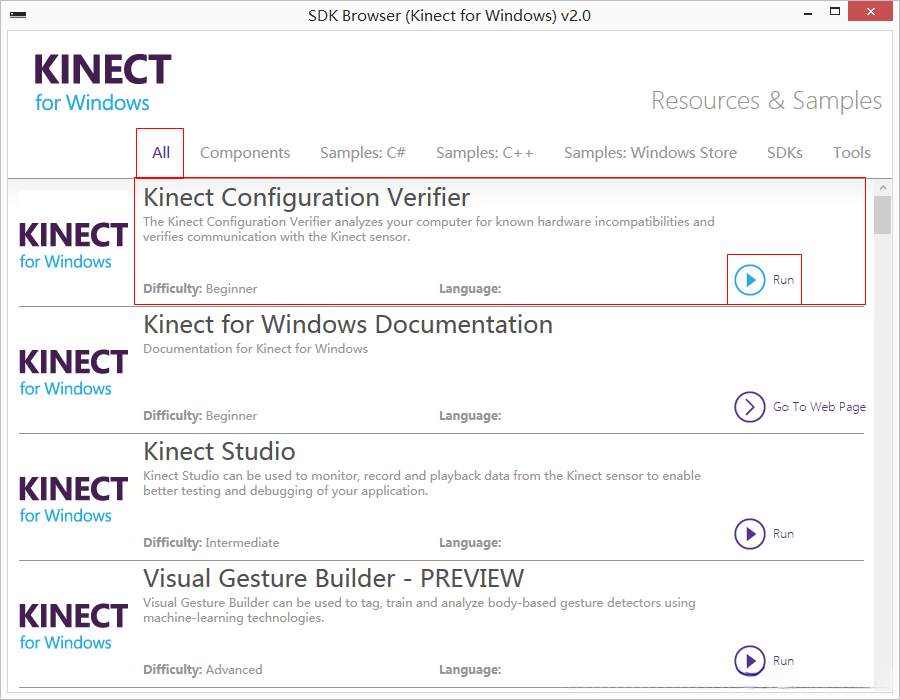Viewport: 900px width, 700px height.
Task: Select the All tab
Action: (161, 153)
